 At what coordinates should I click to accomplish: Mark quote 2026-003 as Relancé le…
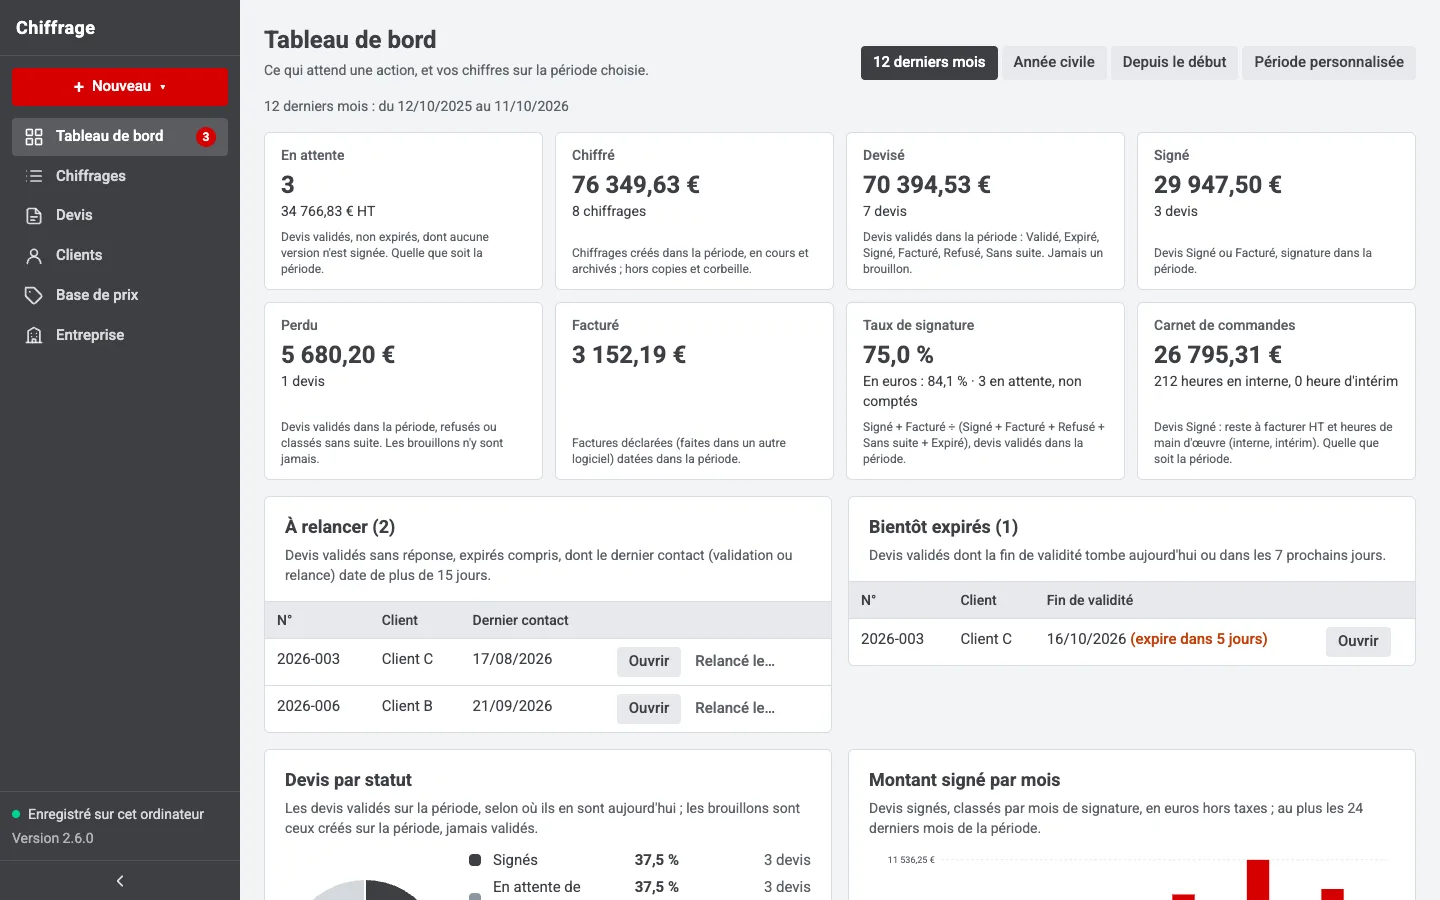(735, 661)
